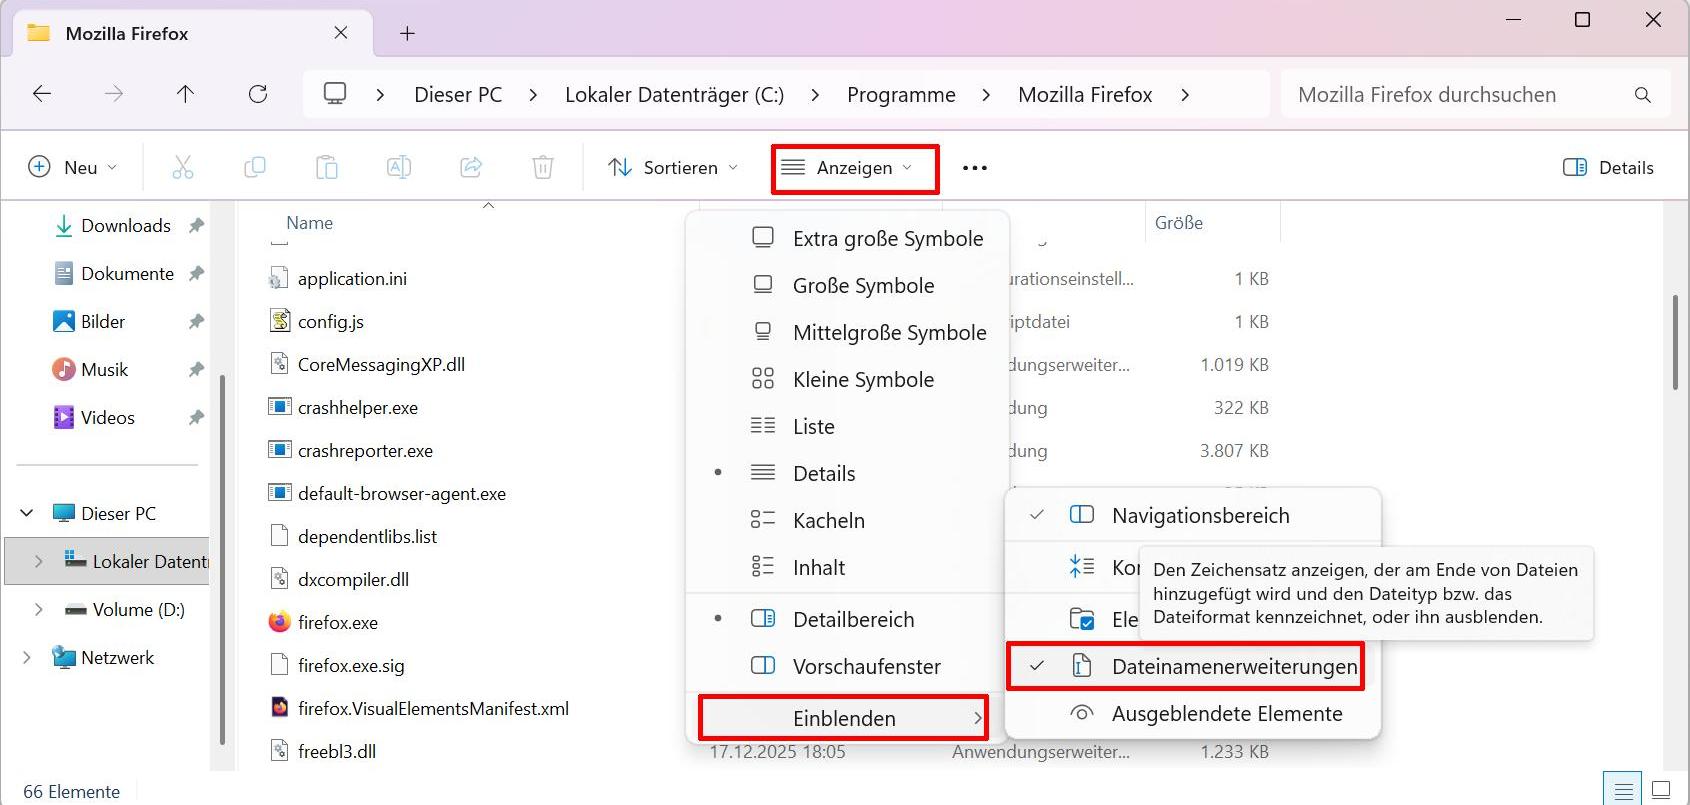Expand the Netzwerk tree node
Image resolution: width=1690 pixels, height=805 pixels.
tap(27, 658)
